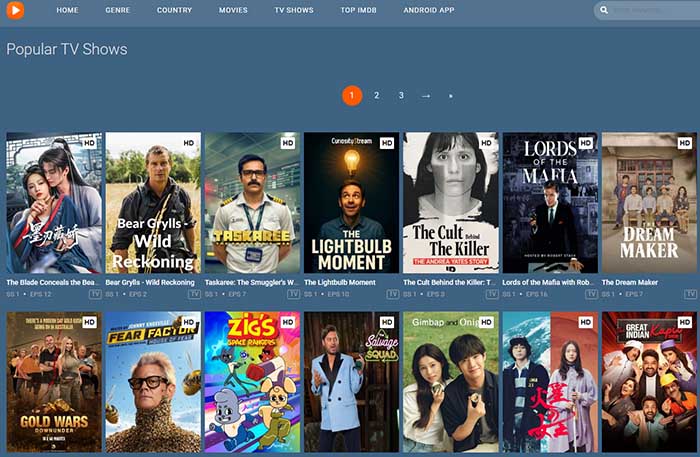Click HD badge on Dream Maker poster
The height and width of the screenshot is (457, 700).
click(685, 143)
